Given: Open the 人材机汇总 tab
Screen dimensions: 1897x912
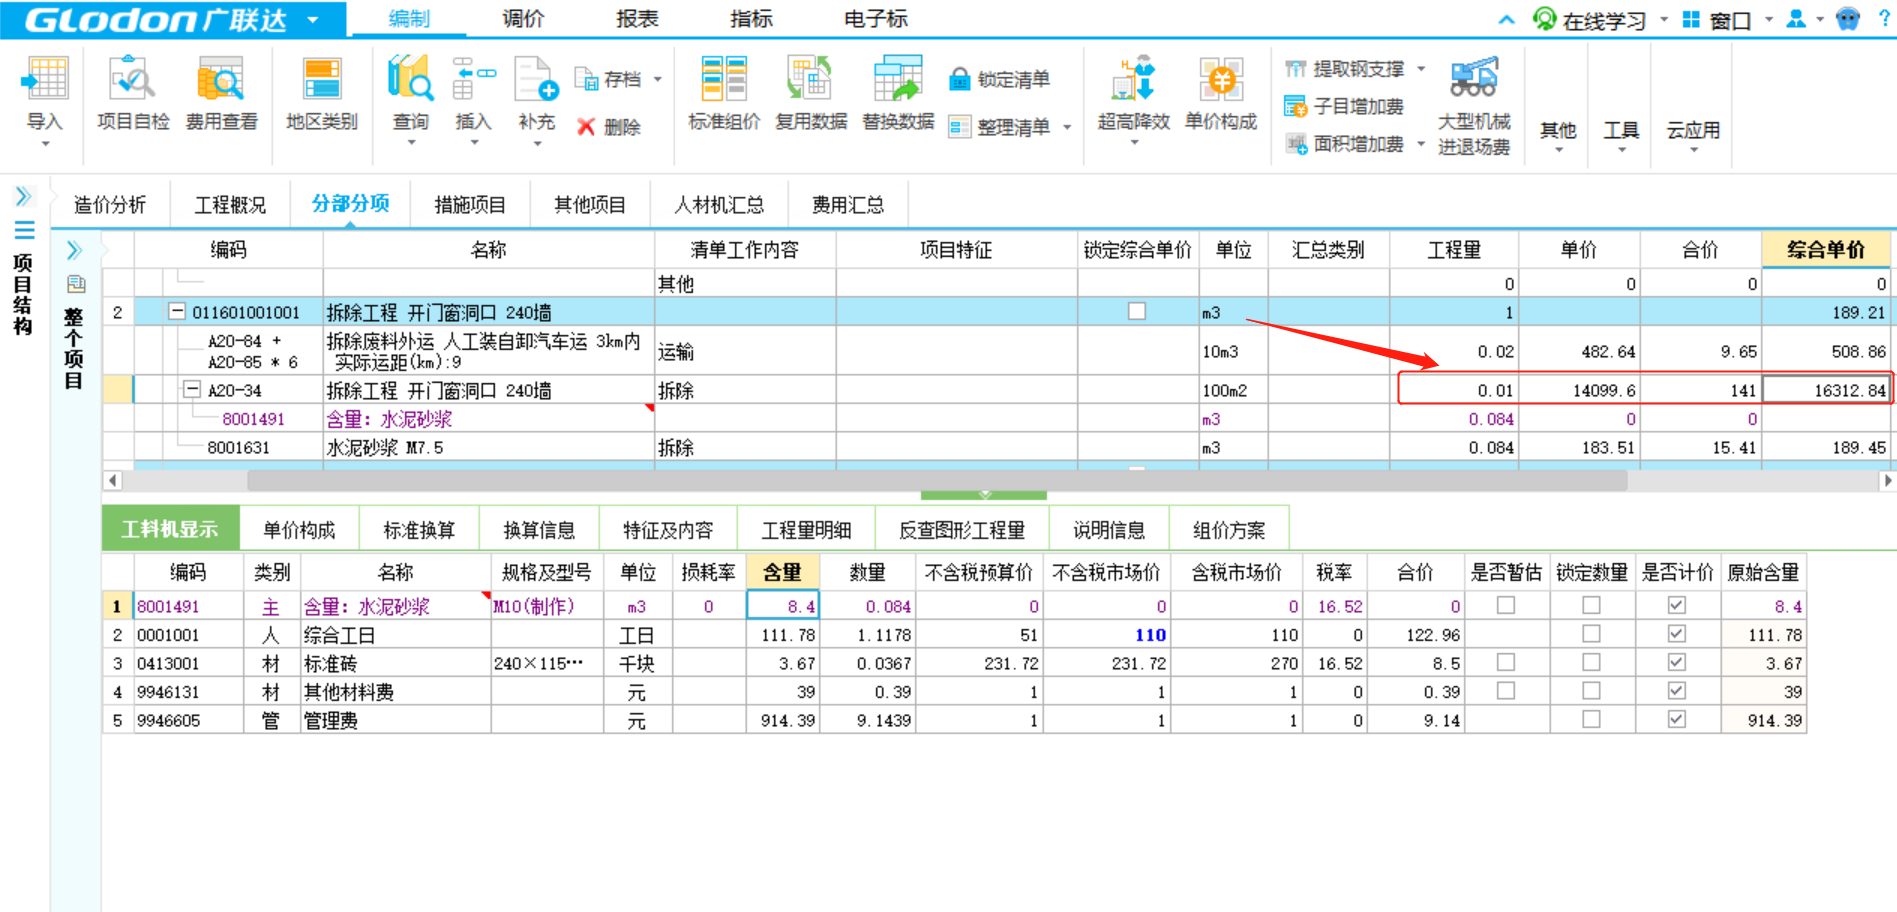Looking at the screenshot, I should click(719, 205).
